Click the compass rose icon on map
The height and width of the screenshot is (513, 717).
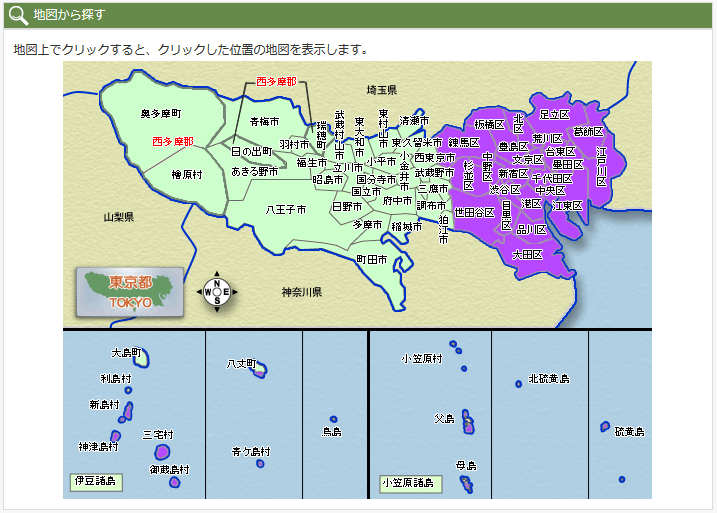(x=218, y=292)
